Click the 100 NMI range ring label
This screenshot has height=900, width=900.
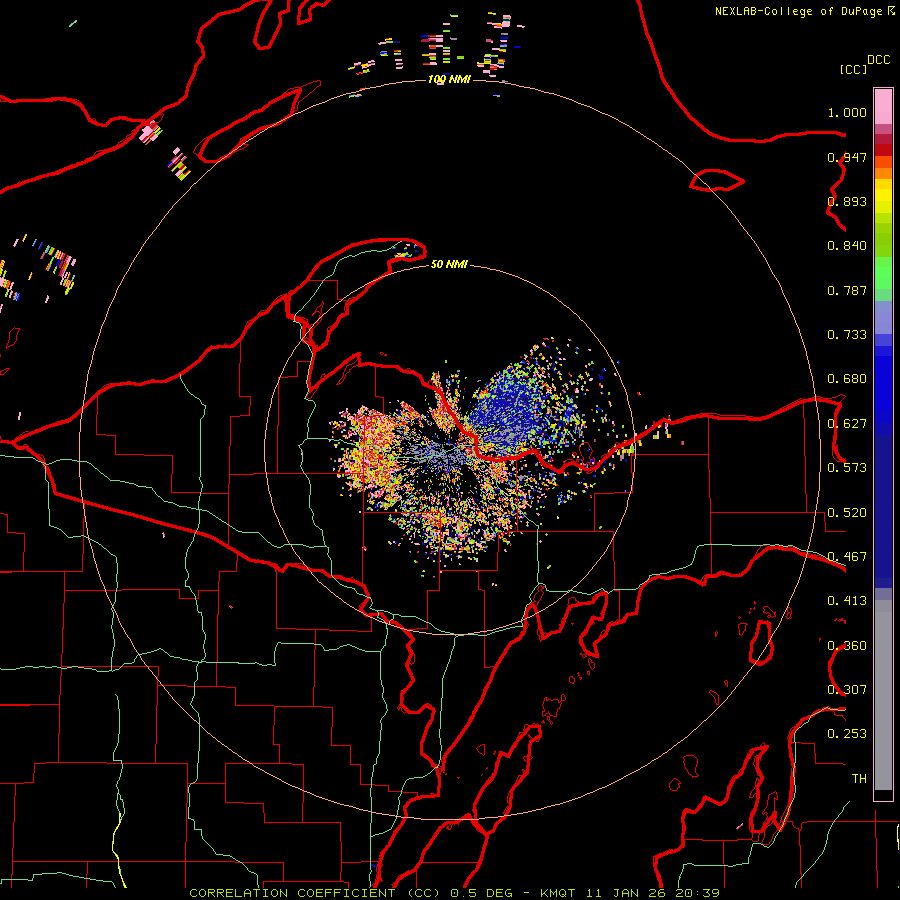click(x=449, y=79)
